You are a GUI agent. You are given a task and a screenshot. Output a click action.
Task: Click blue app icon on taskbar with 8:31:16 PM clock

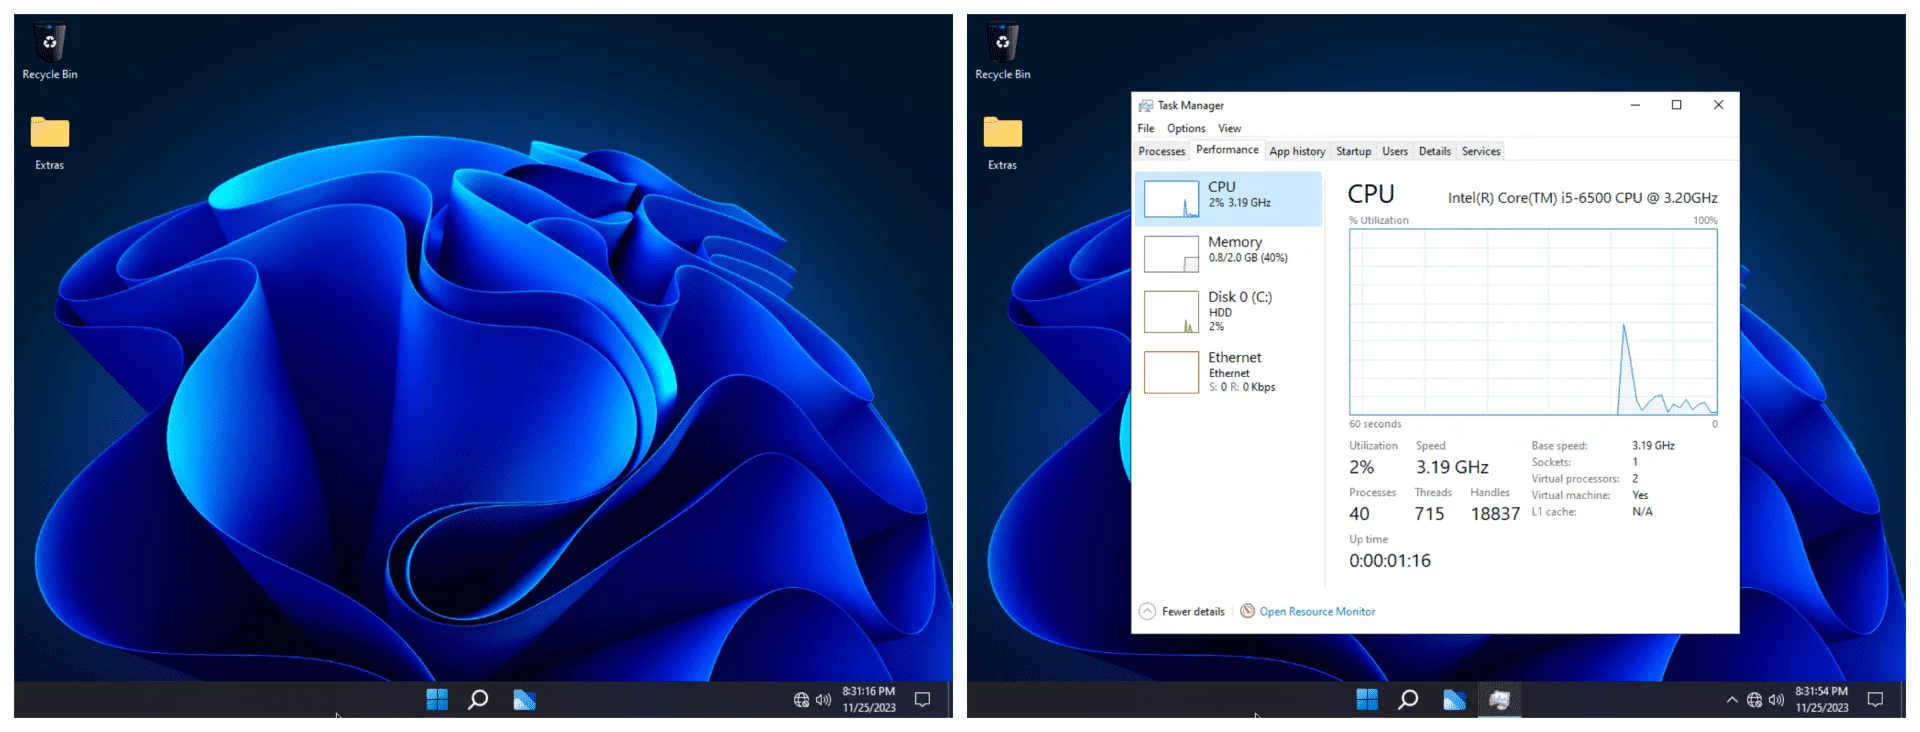[524, 700]
